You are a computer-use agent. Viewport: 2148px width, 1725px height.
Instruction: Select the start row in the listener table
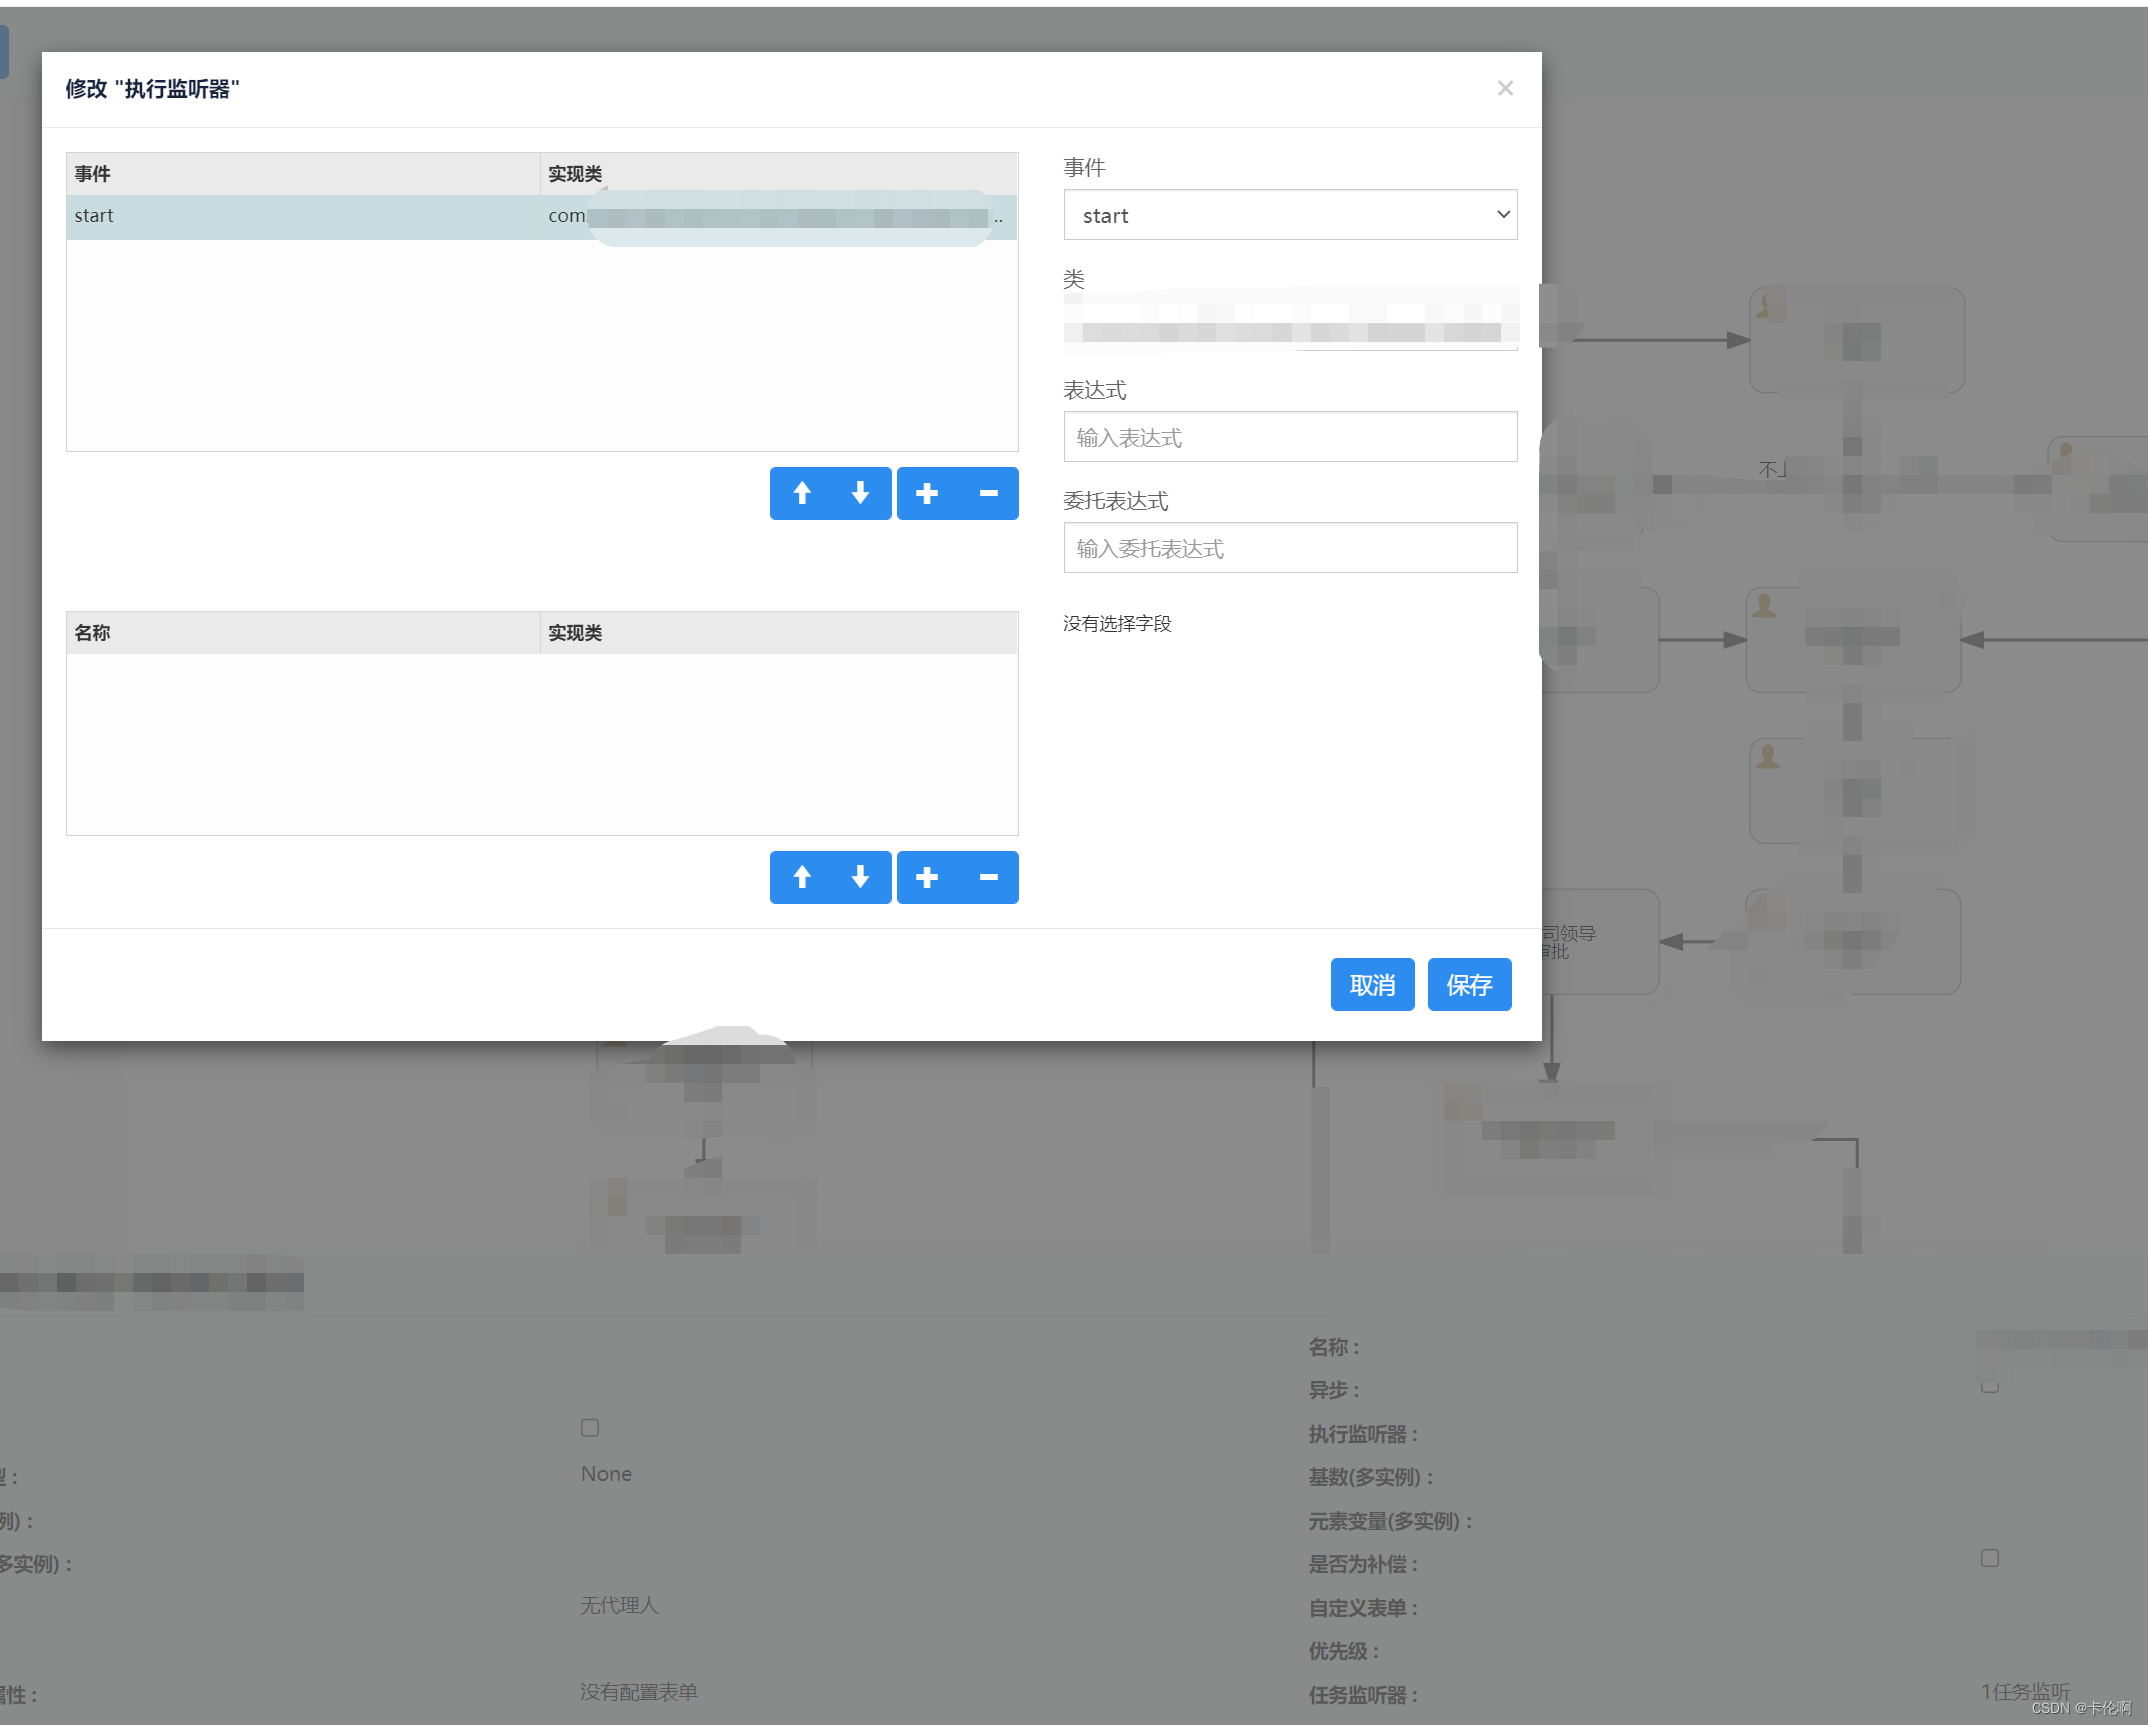[x=300, y=216]
